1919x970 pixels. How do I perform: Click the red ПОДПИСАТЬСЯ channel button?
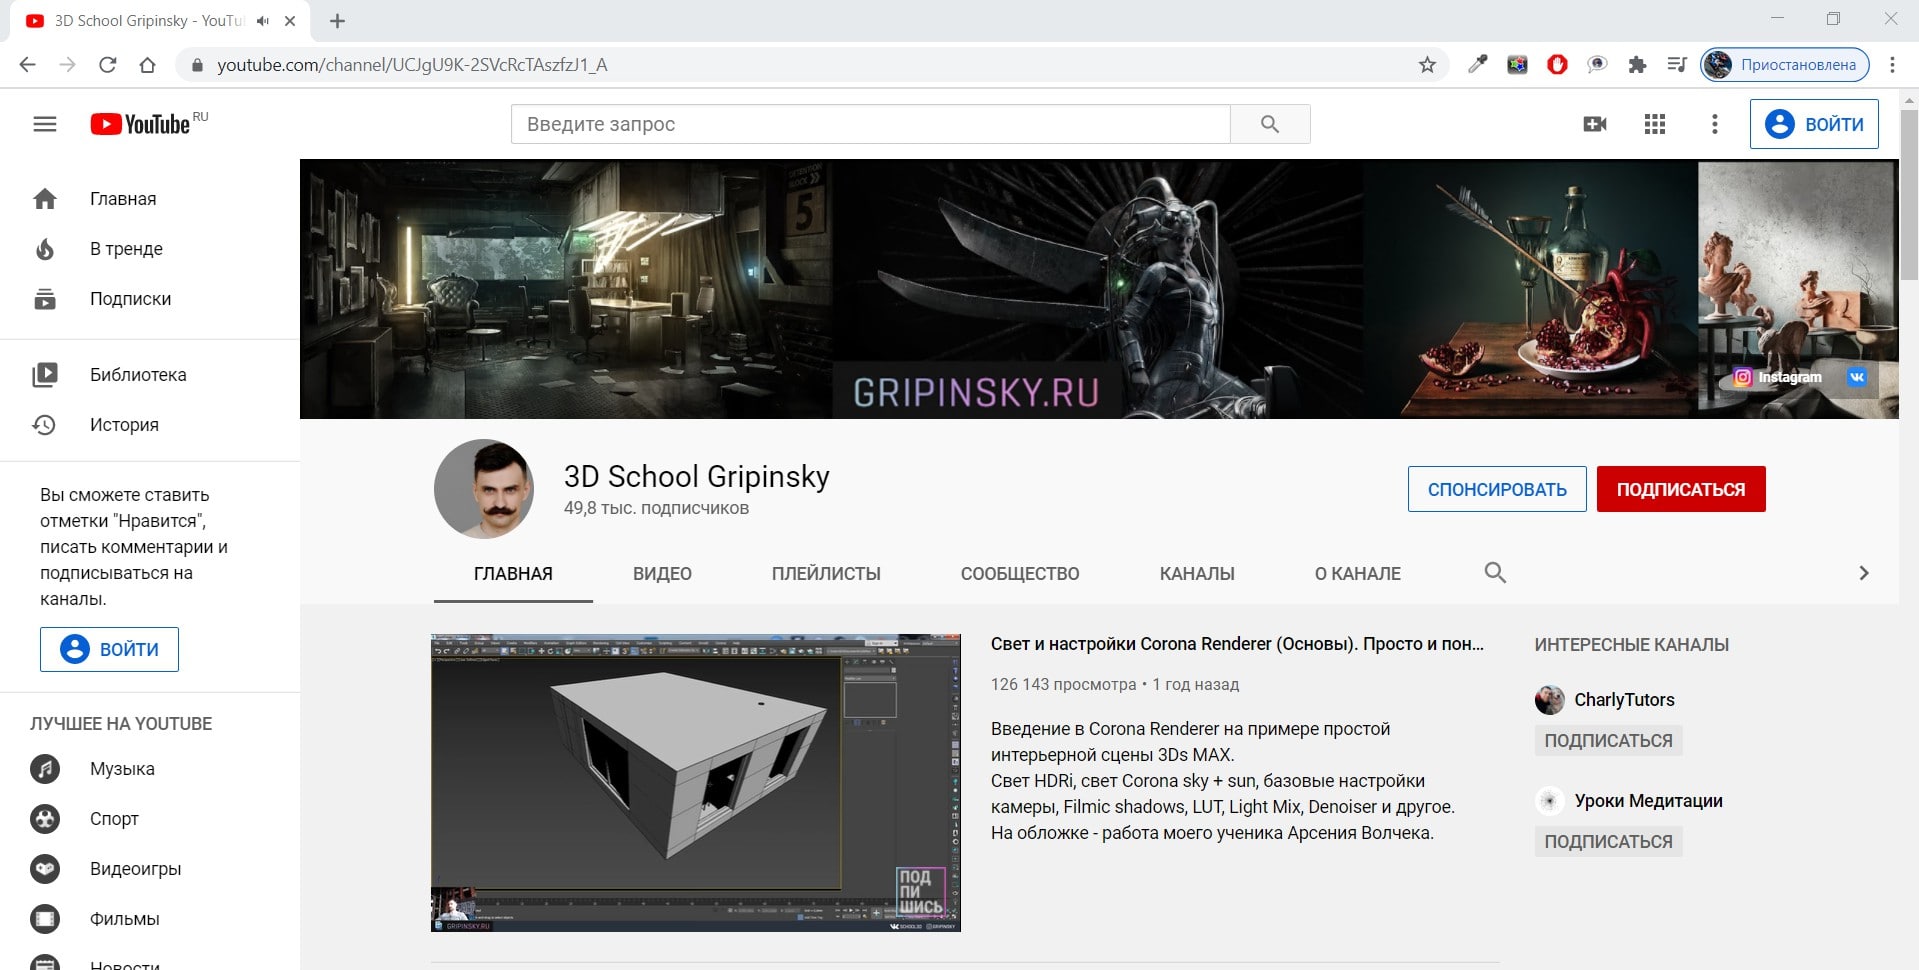[1681, 489]
